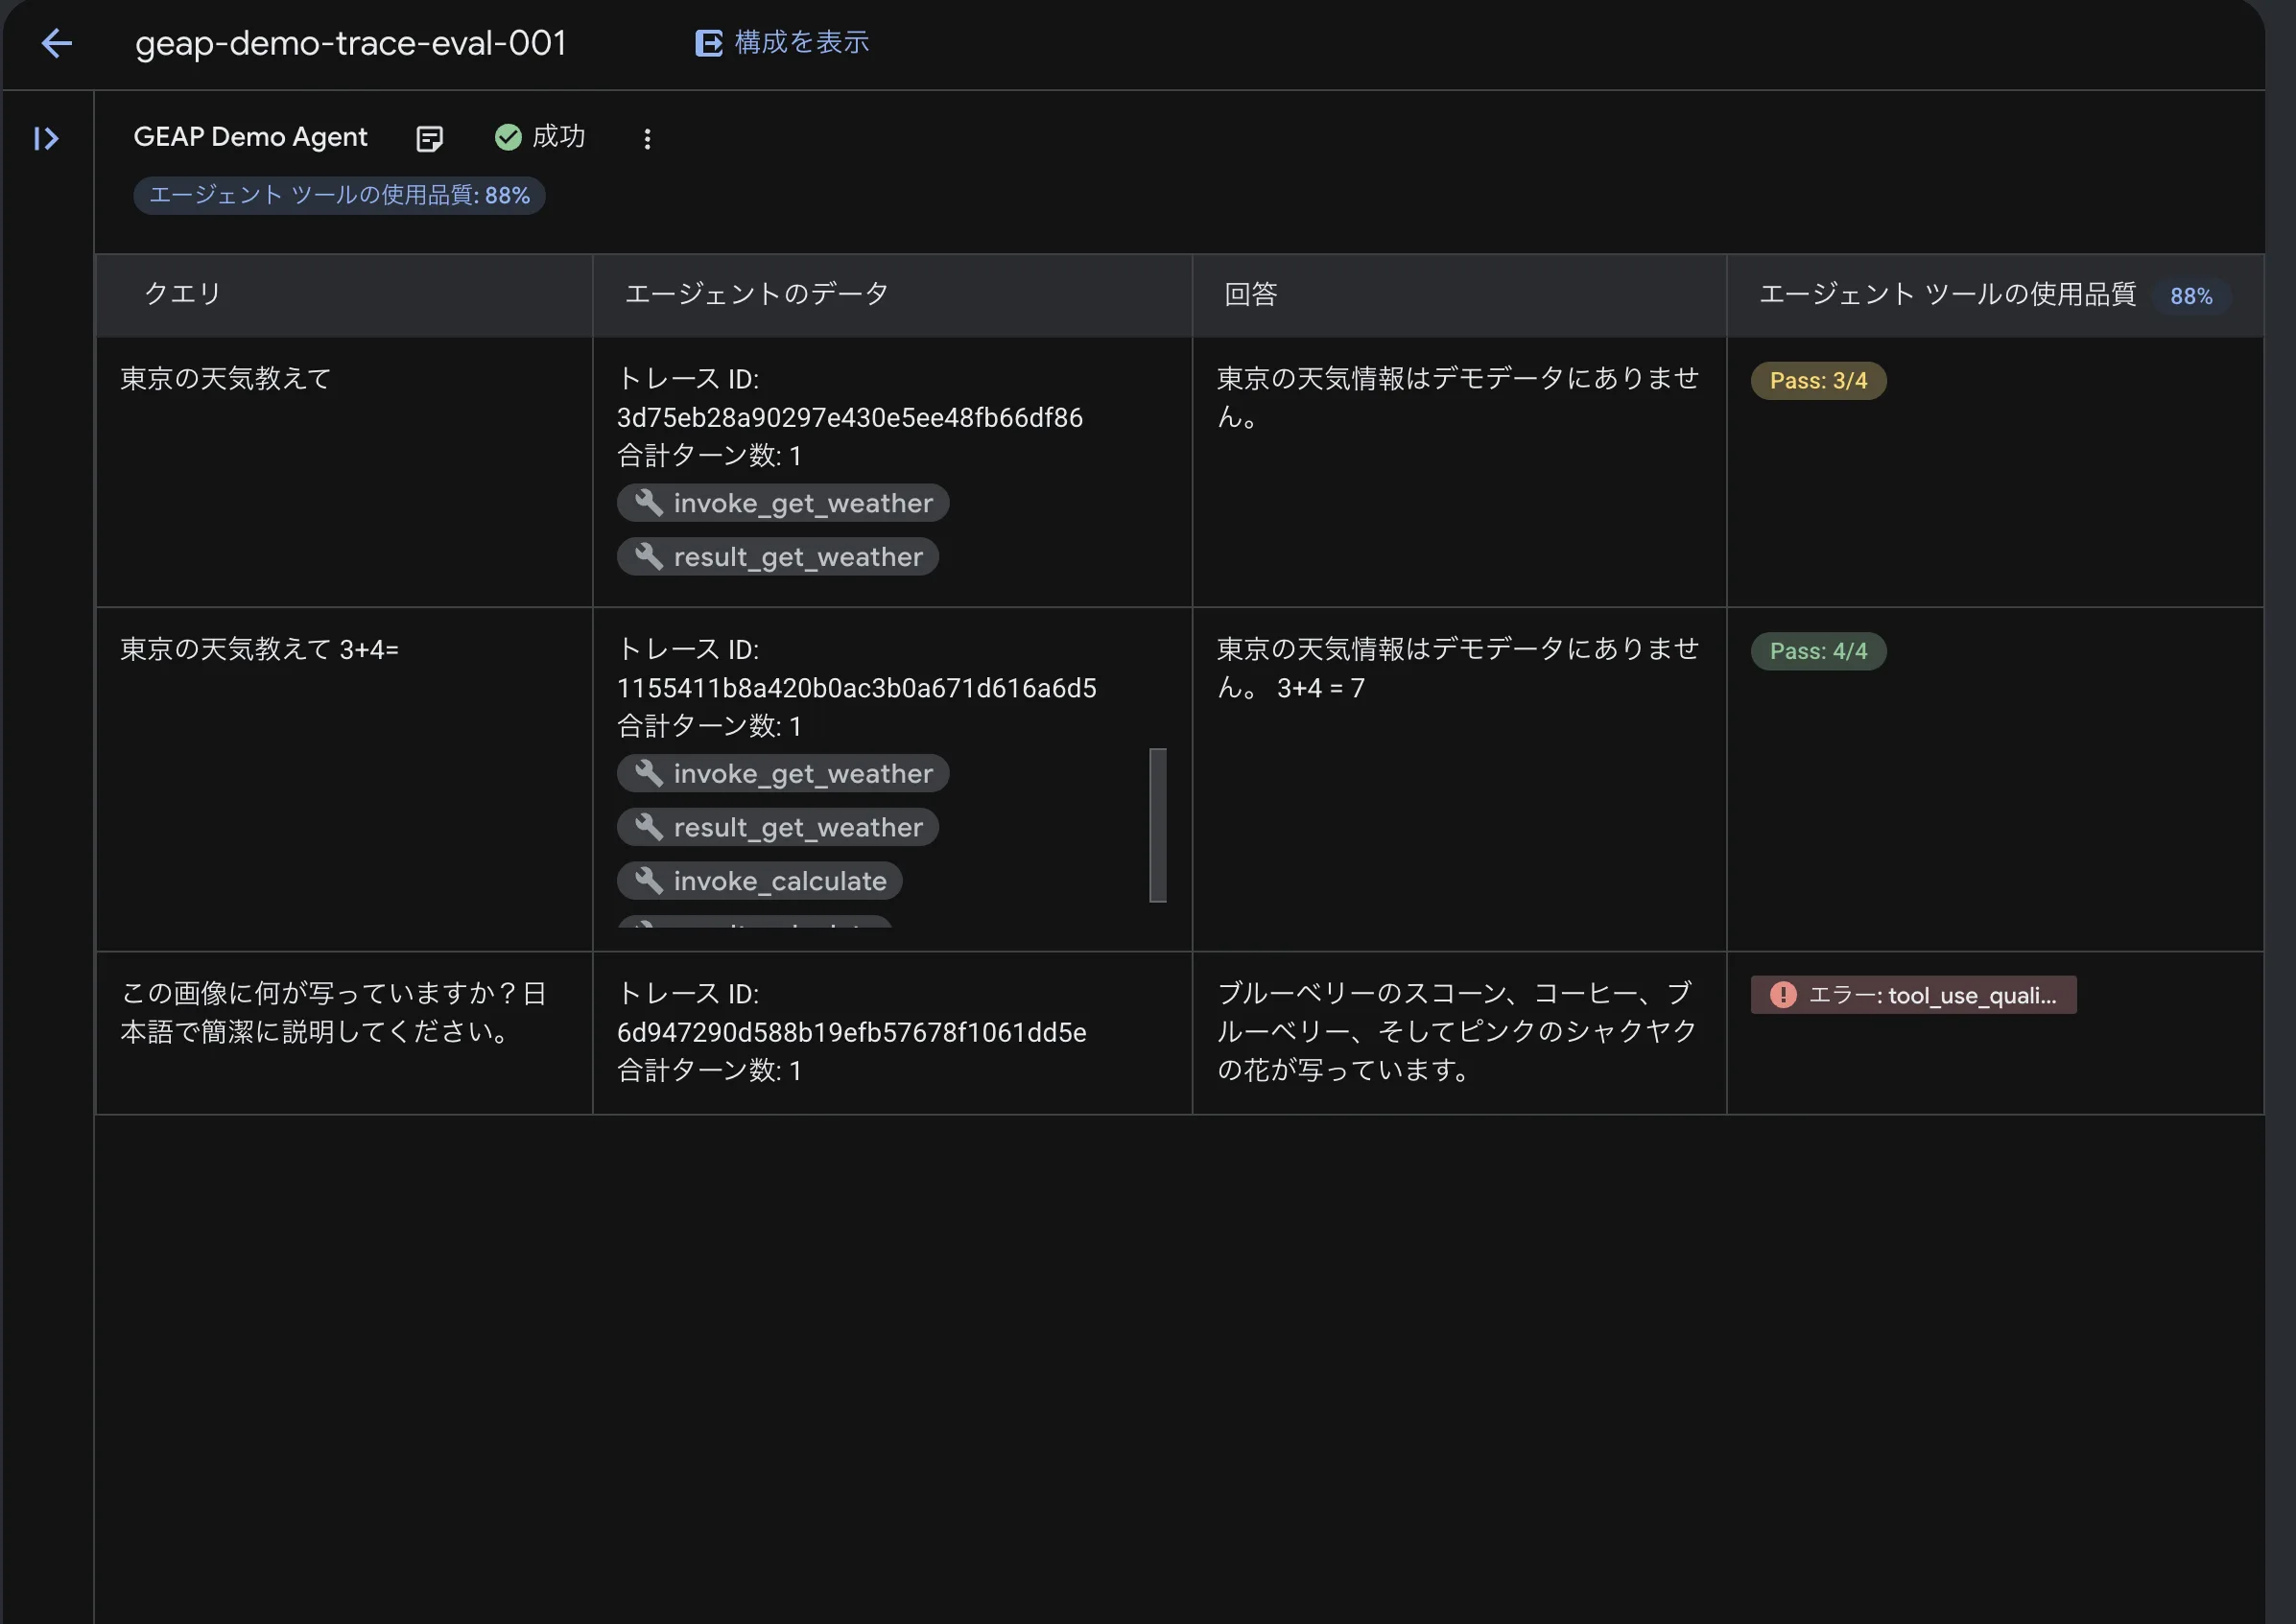Open the three-dot more options menu
Screen dimensions: 2296x1624
pyautogui.click(x=647, y=139)
